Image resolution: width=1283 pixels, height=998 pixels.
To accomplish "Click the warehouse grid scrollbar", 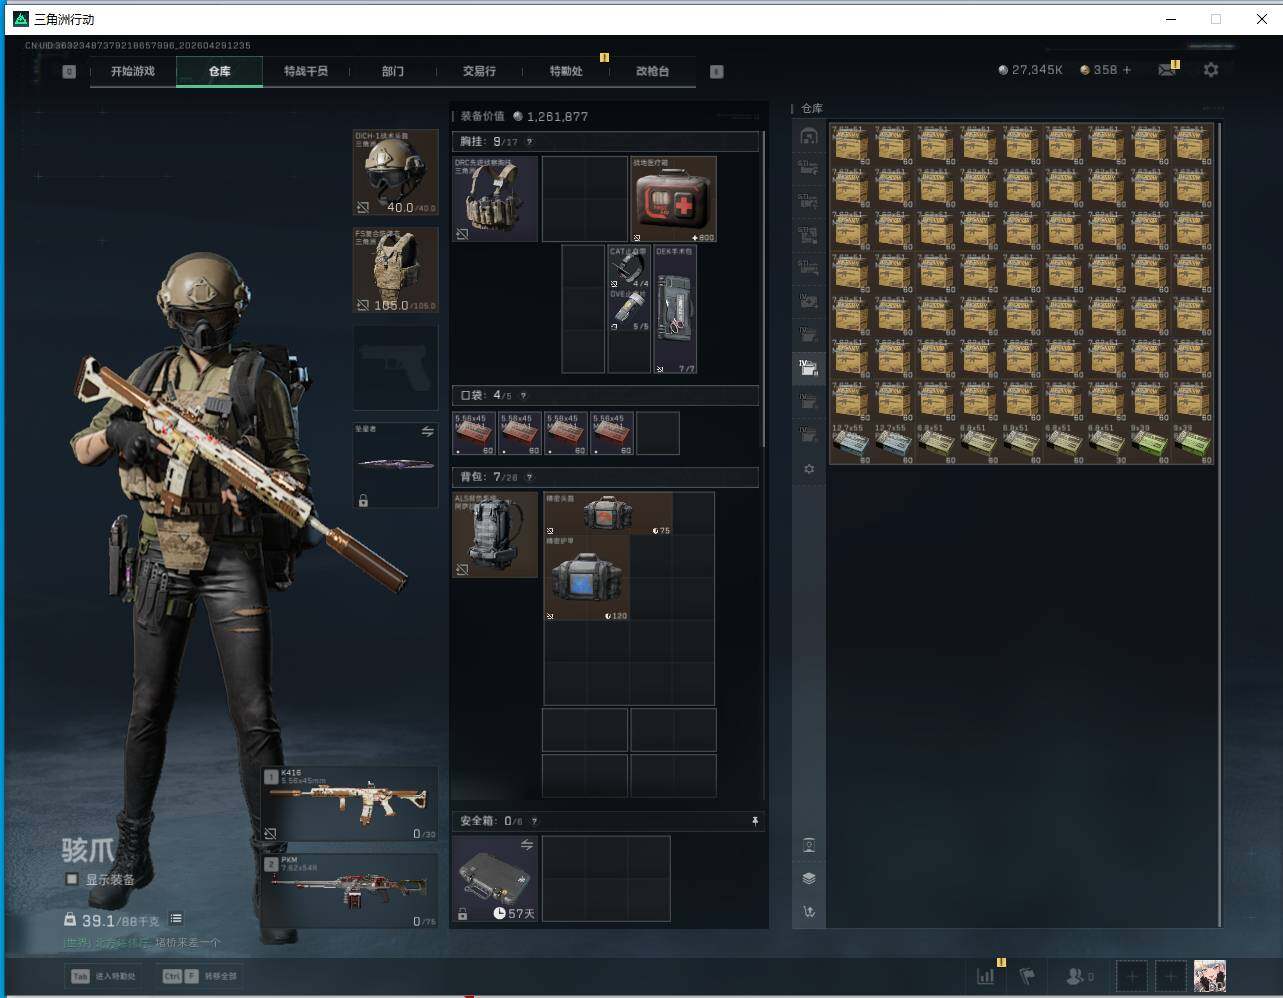I will [1220, 525].
